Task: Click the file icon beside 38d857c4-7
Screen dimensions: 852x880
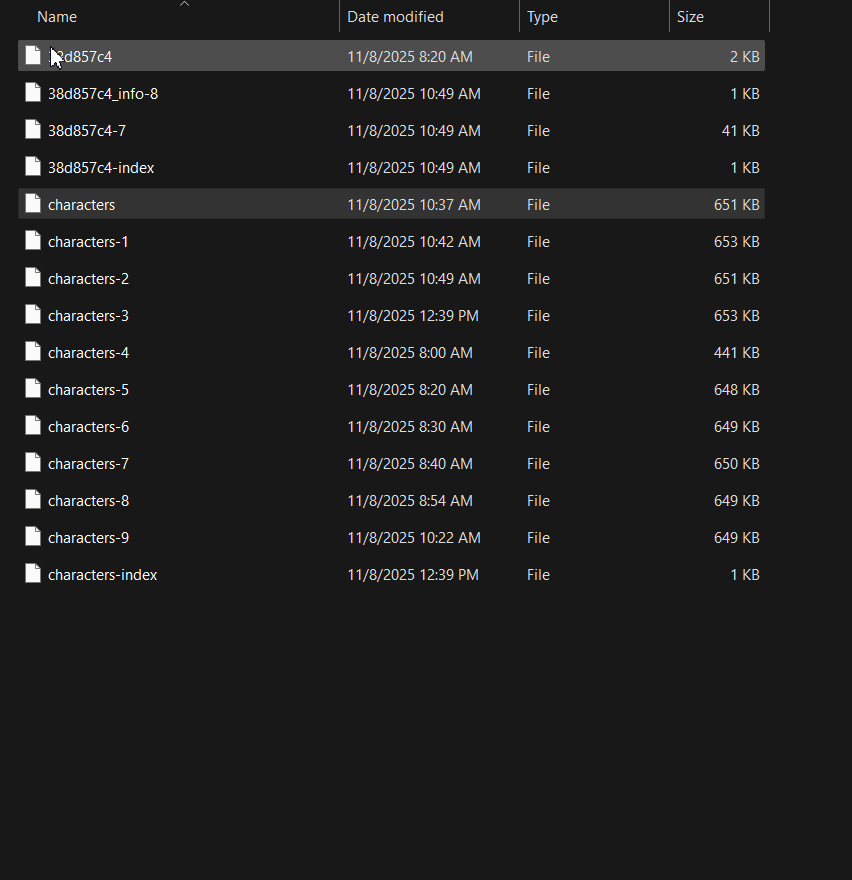Action: pos(33,130)
